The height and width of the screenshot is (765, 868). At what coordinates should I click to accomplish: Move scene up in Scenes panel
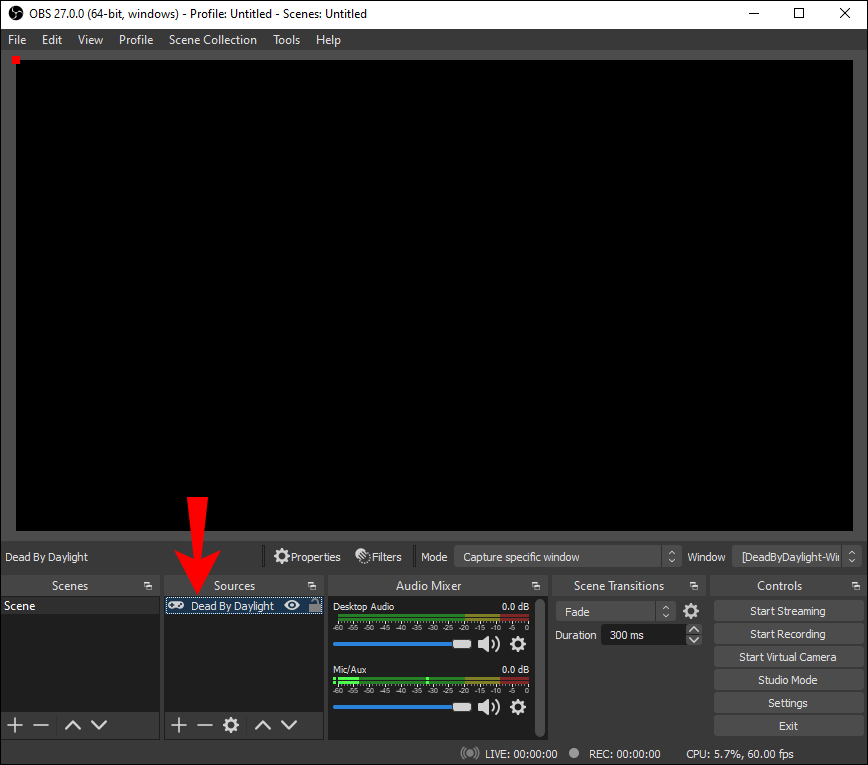click(x=73, y=725)
